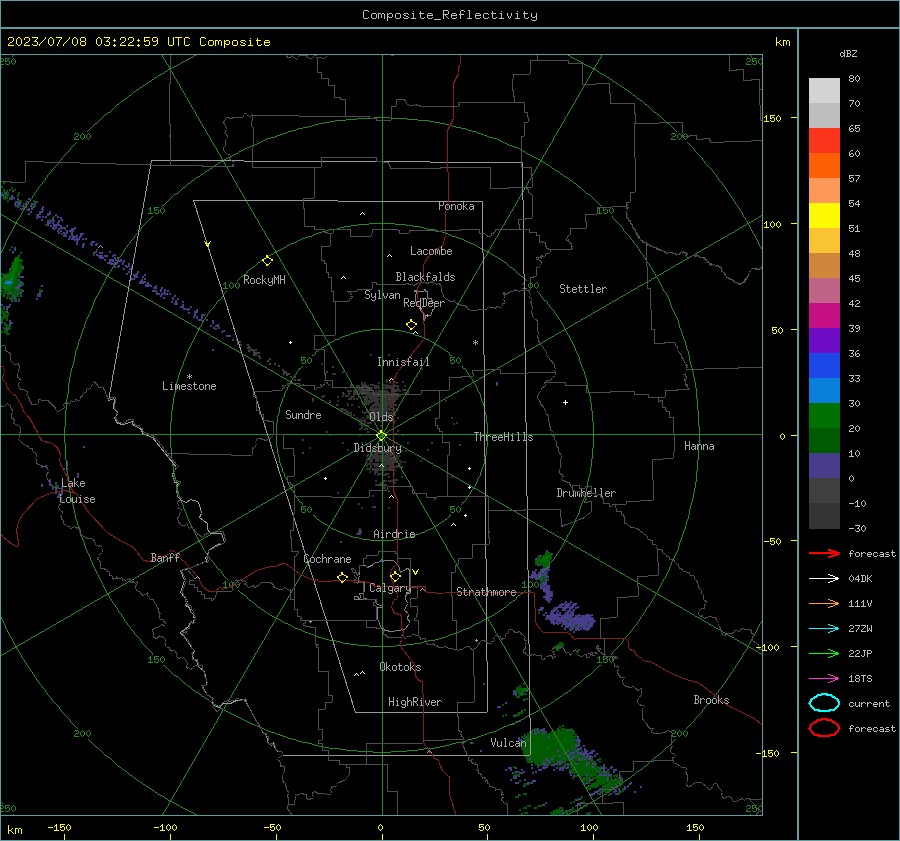900x841 pixels.
Task: Click the yellow diamond marker below Cochrane
Action: click(343, 578)
